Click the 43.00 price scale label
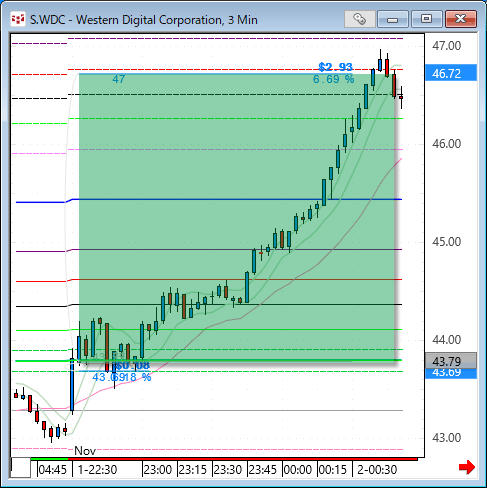The width and height of the screenshot is (487, 488). 446,438
